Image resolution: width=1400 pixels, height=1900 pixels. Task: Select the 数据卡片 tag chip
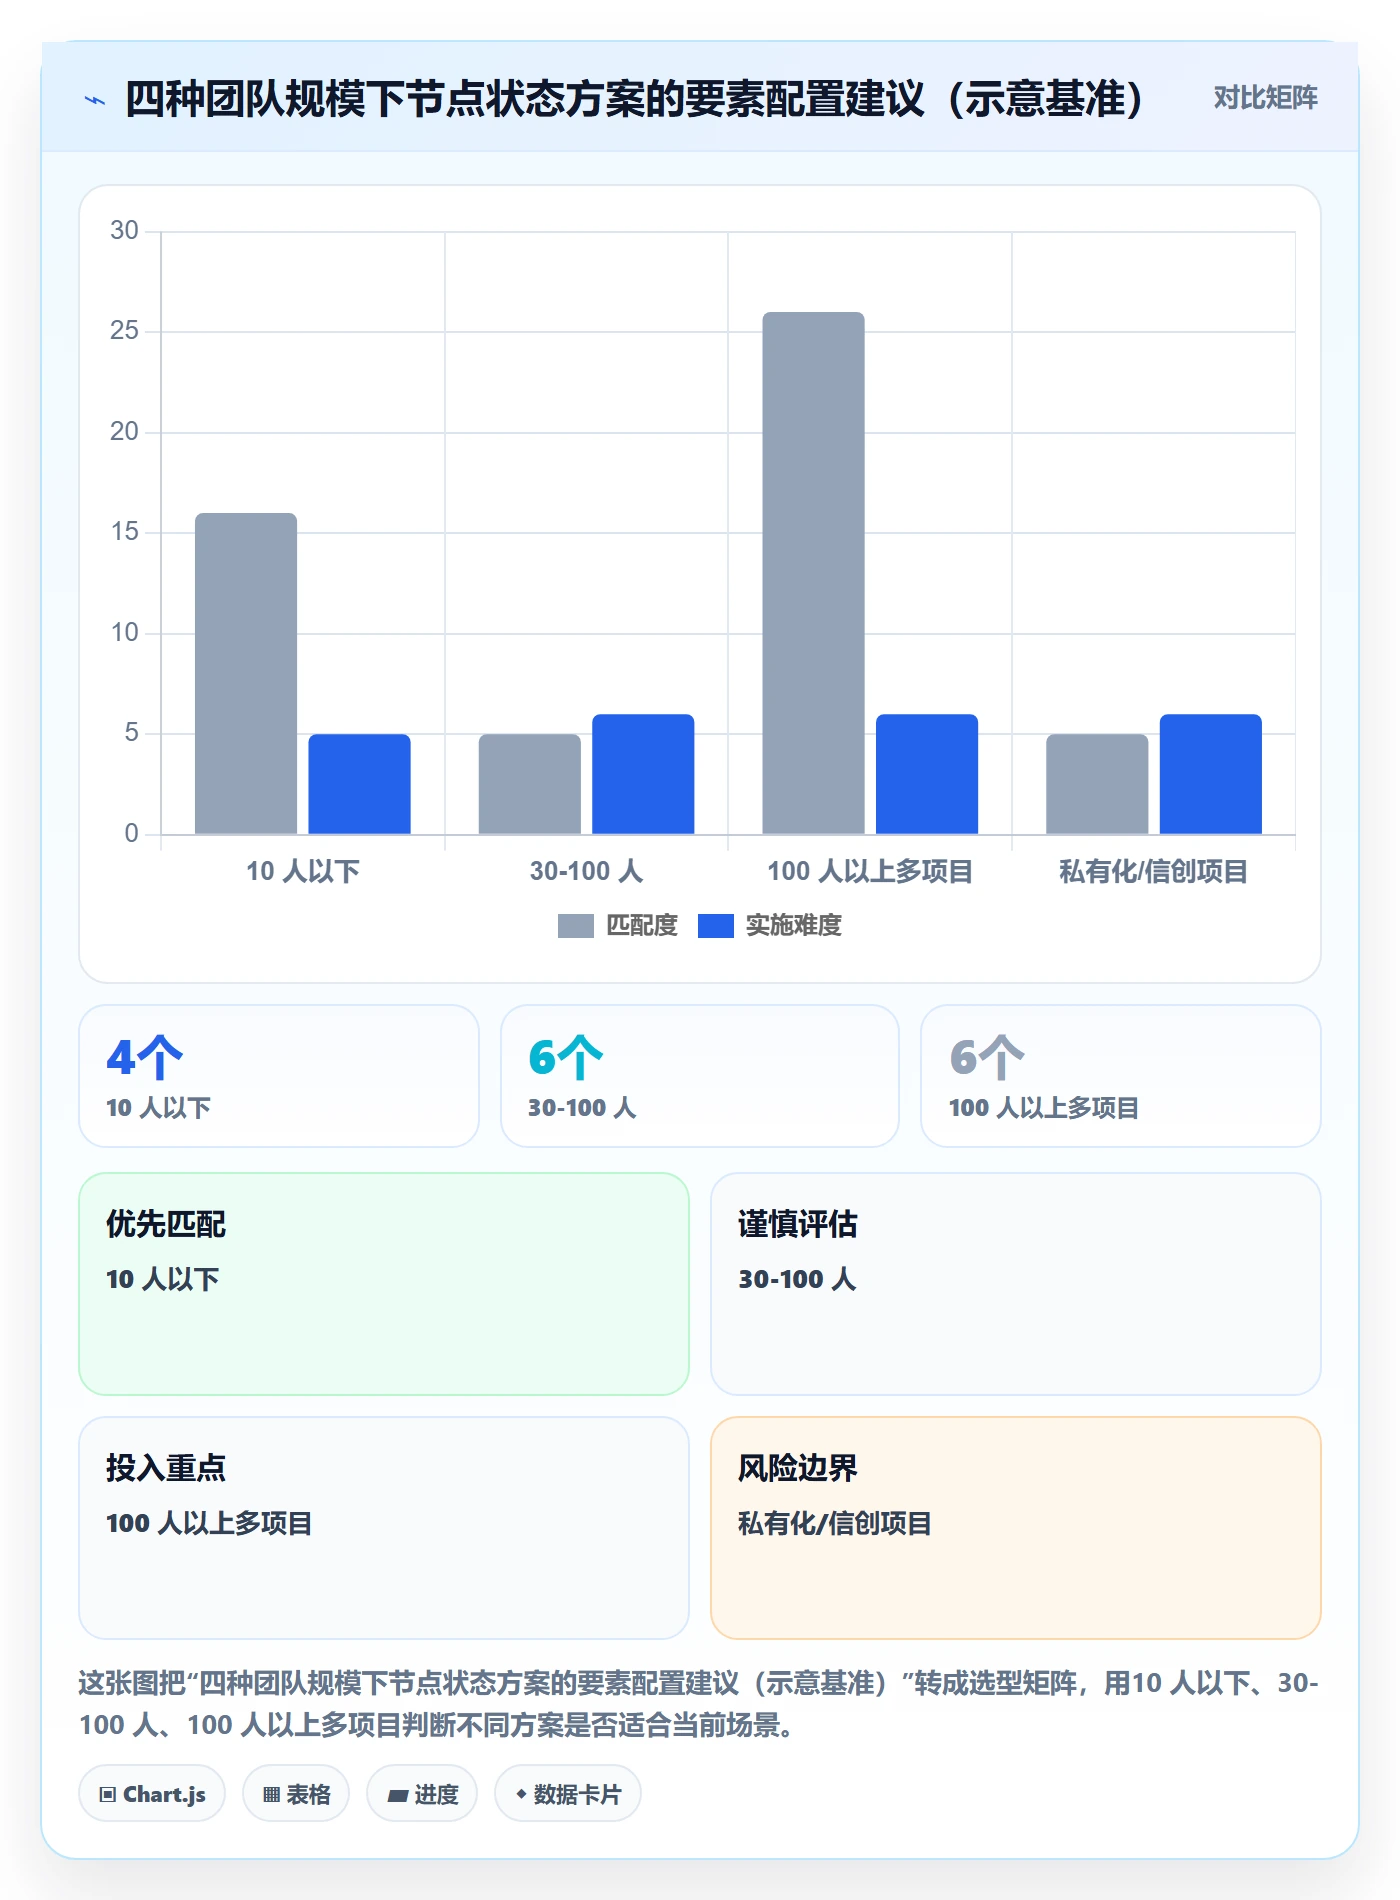(x=568, y=1794)
